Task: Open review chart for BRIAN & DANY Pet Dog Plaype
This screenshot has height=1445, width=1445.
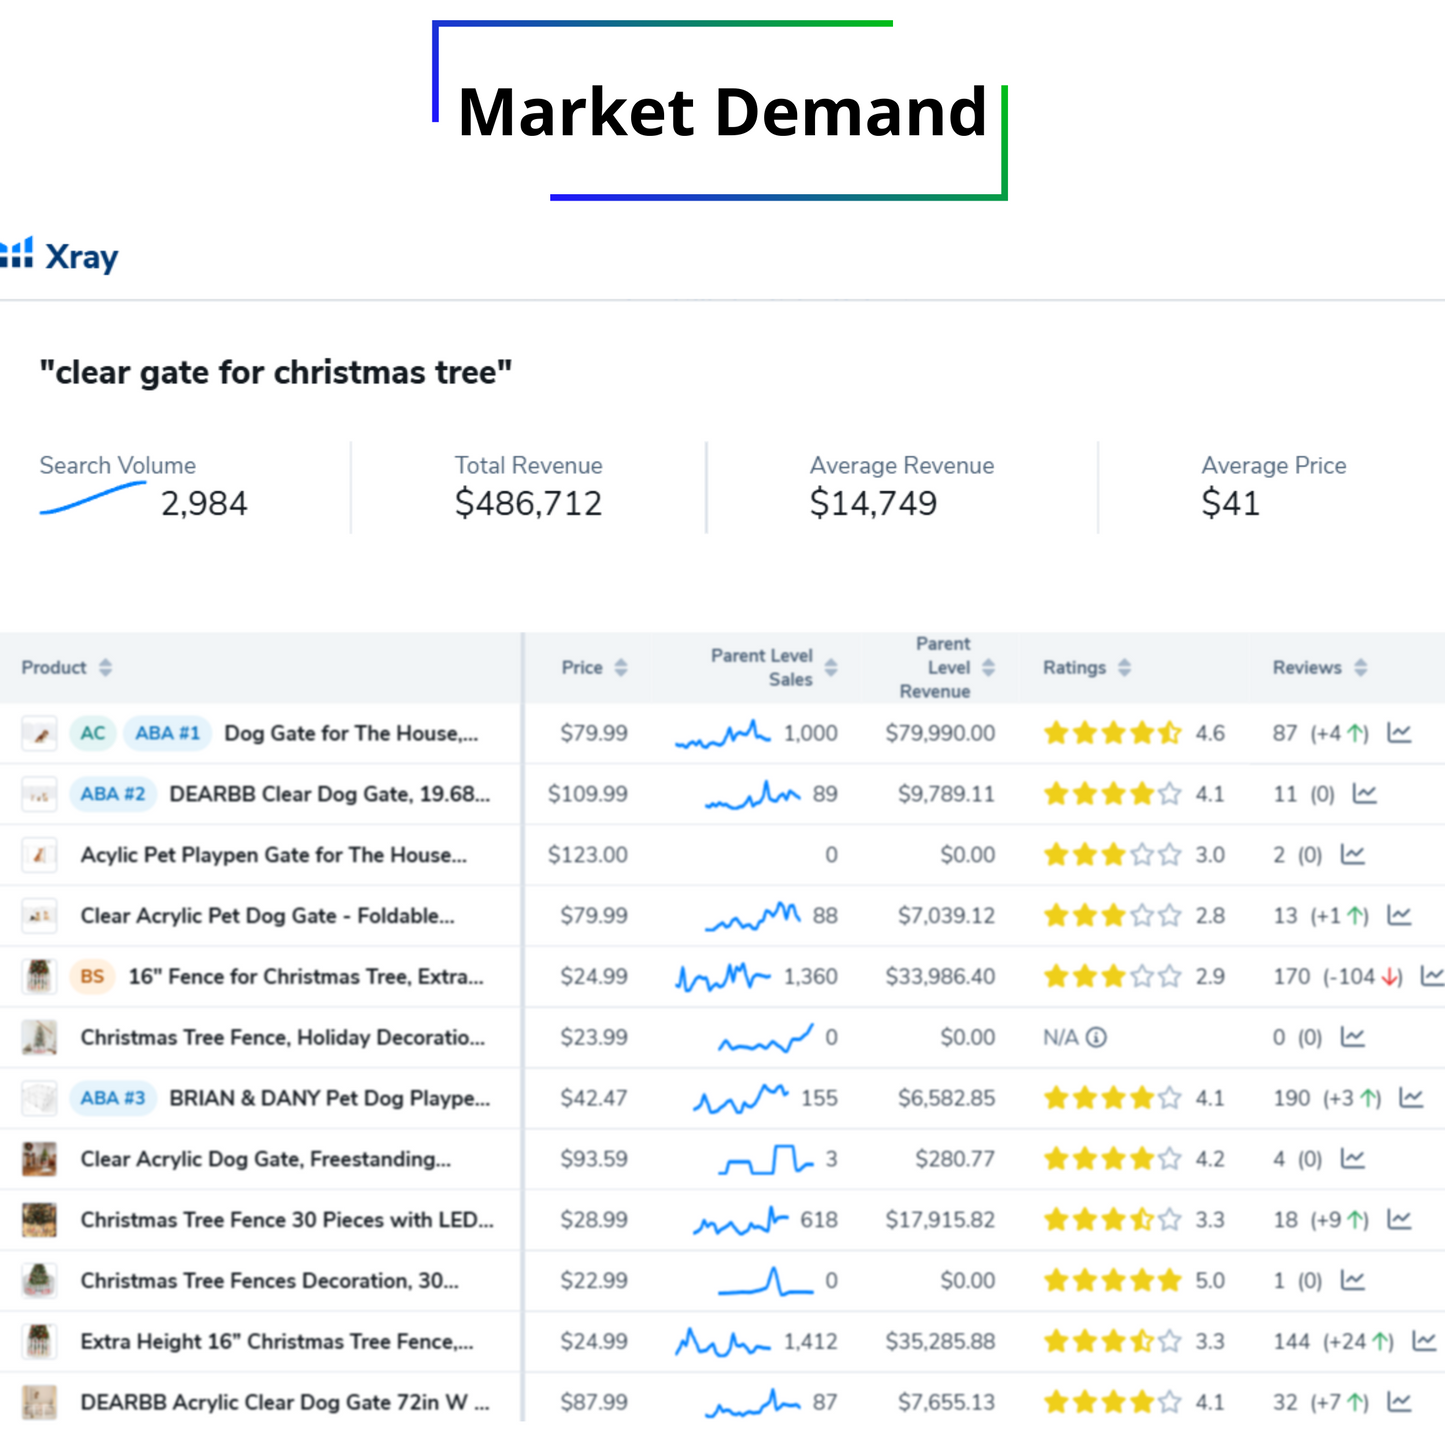Action: pyautogui.click(x=1411, y=1098)
